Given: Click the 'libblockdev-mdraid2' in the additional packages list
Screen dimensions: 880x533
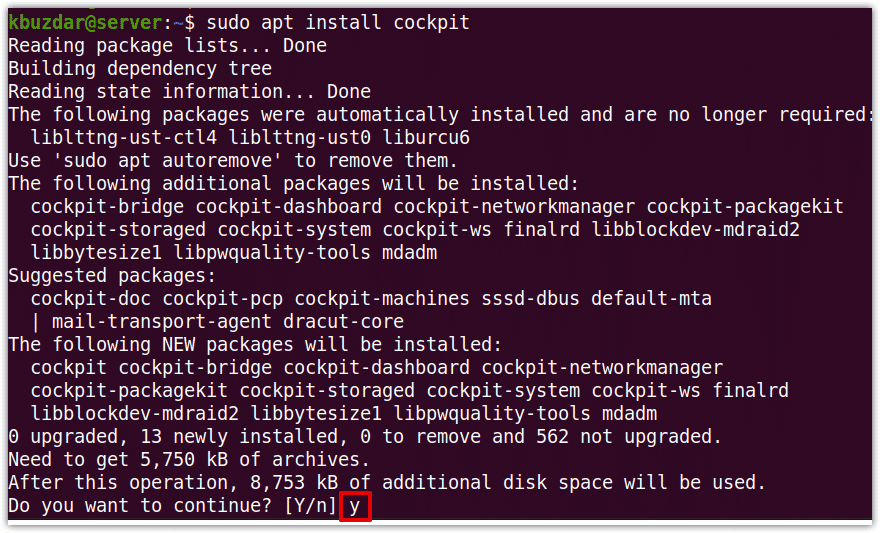Looking at the screenshot, I should pos(695,229).
